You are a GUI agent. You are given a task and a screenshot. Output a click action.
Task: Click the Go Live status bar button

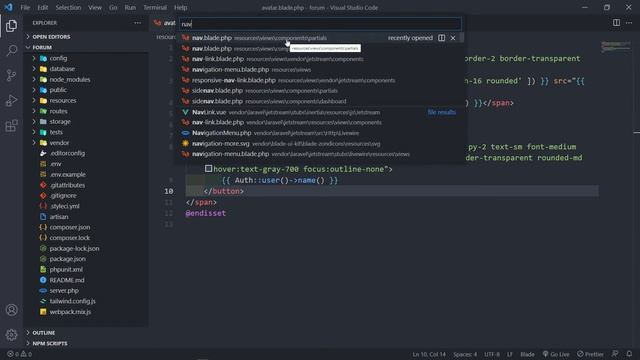click(x=556, y=354)
